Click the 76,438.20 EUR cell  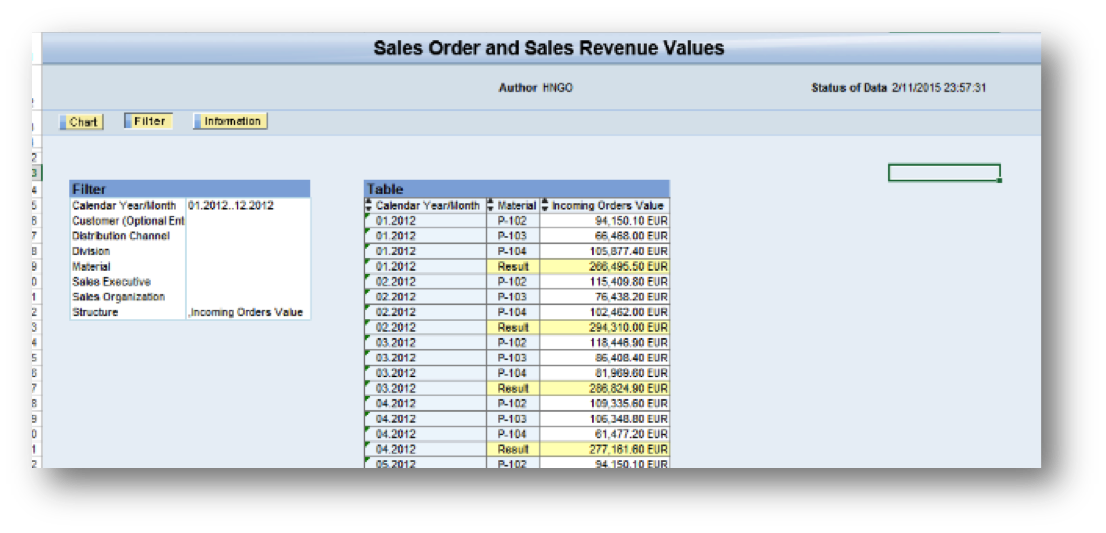pyautogui.click(x=605, y=297)
